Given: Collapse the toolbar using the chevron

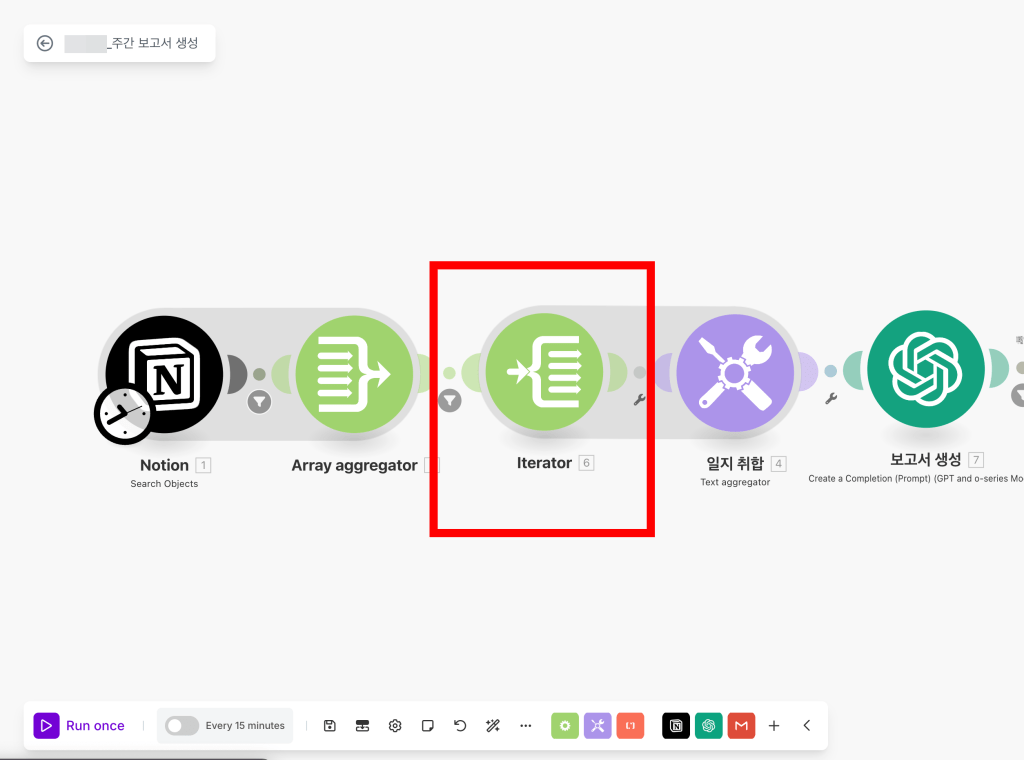Looking at the screenshot, I should (806, 725).
